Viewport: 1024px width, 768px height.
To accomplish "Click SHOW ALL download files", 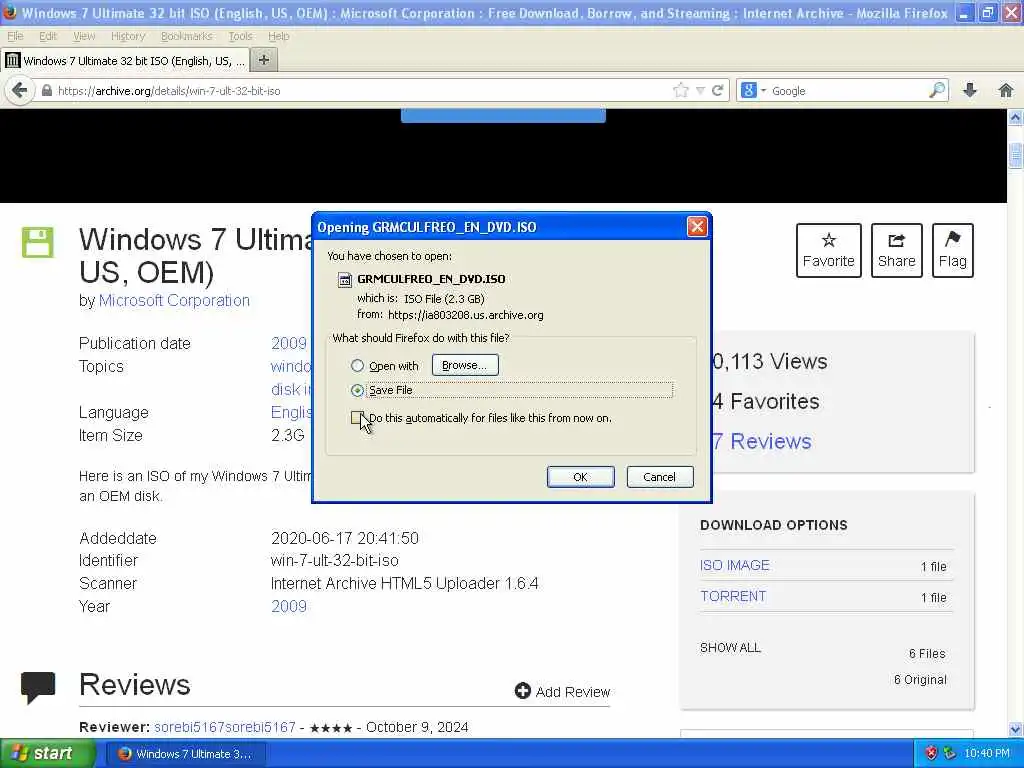I will coord(730,648).
